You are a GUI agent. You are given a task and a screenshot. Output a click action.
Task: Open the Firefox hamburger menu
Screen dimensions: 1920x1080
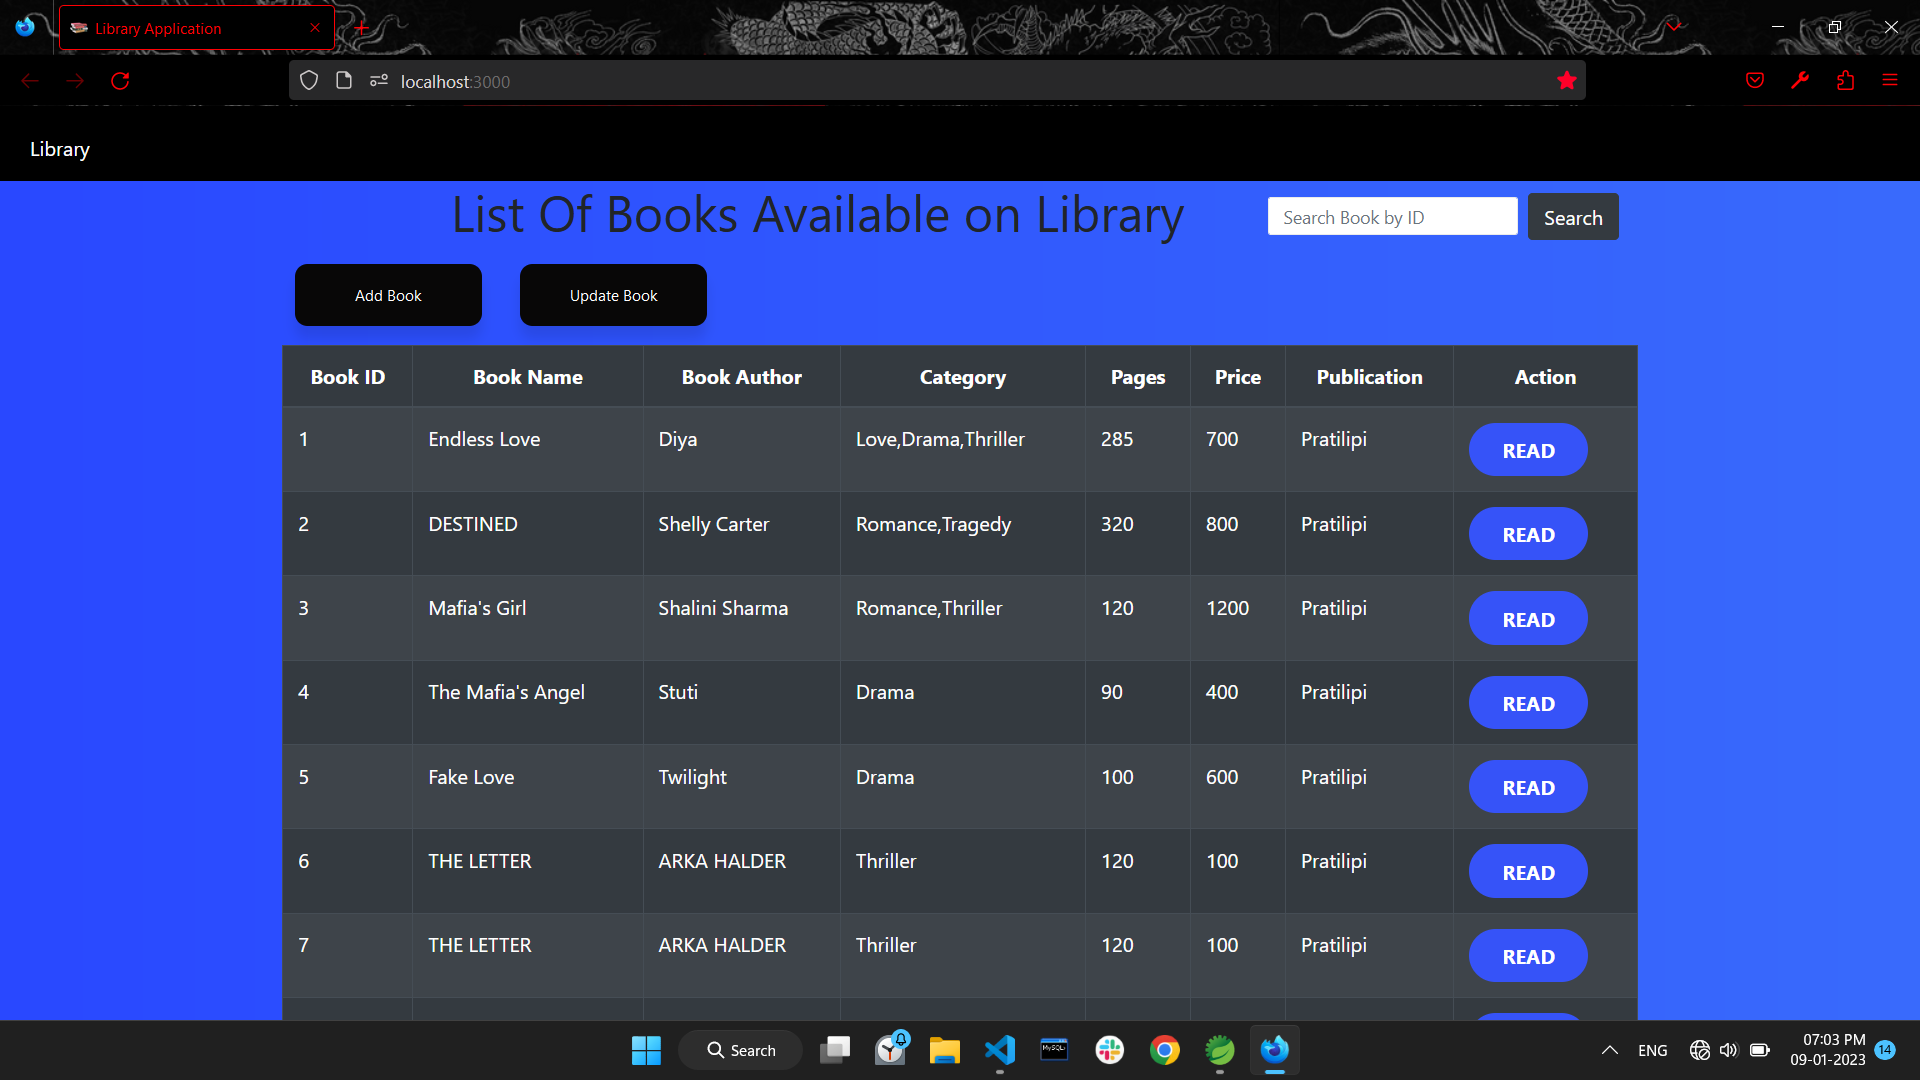pyautogui.click(x=1890, y=81)
